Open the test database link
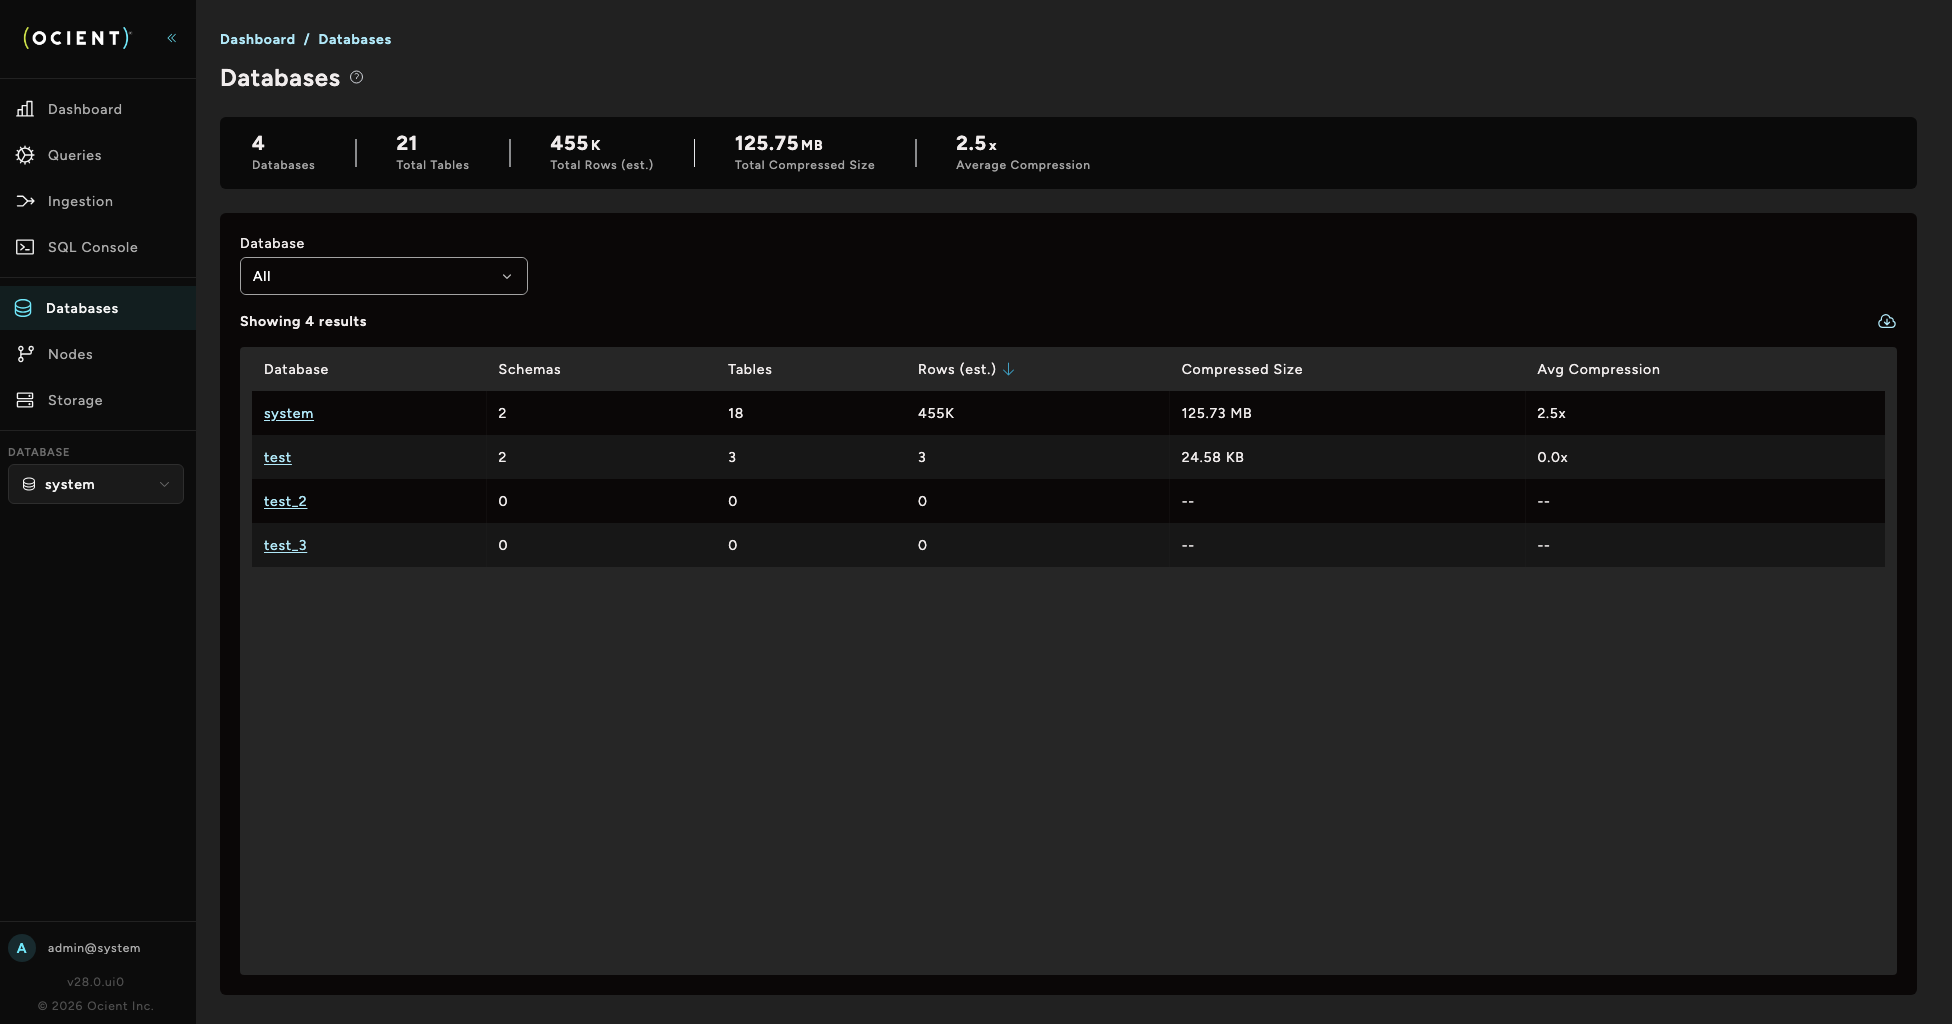Screen dimensions: 1952x1024 coord(277,457)
